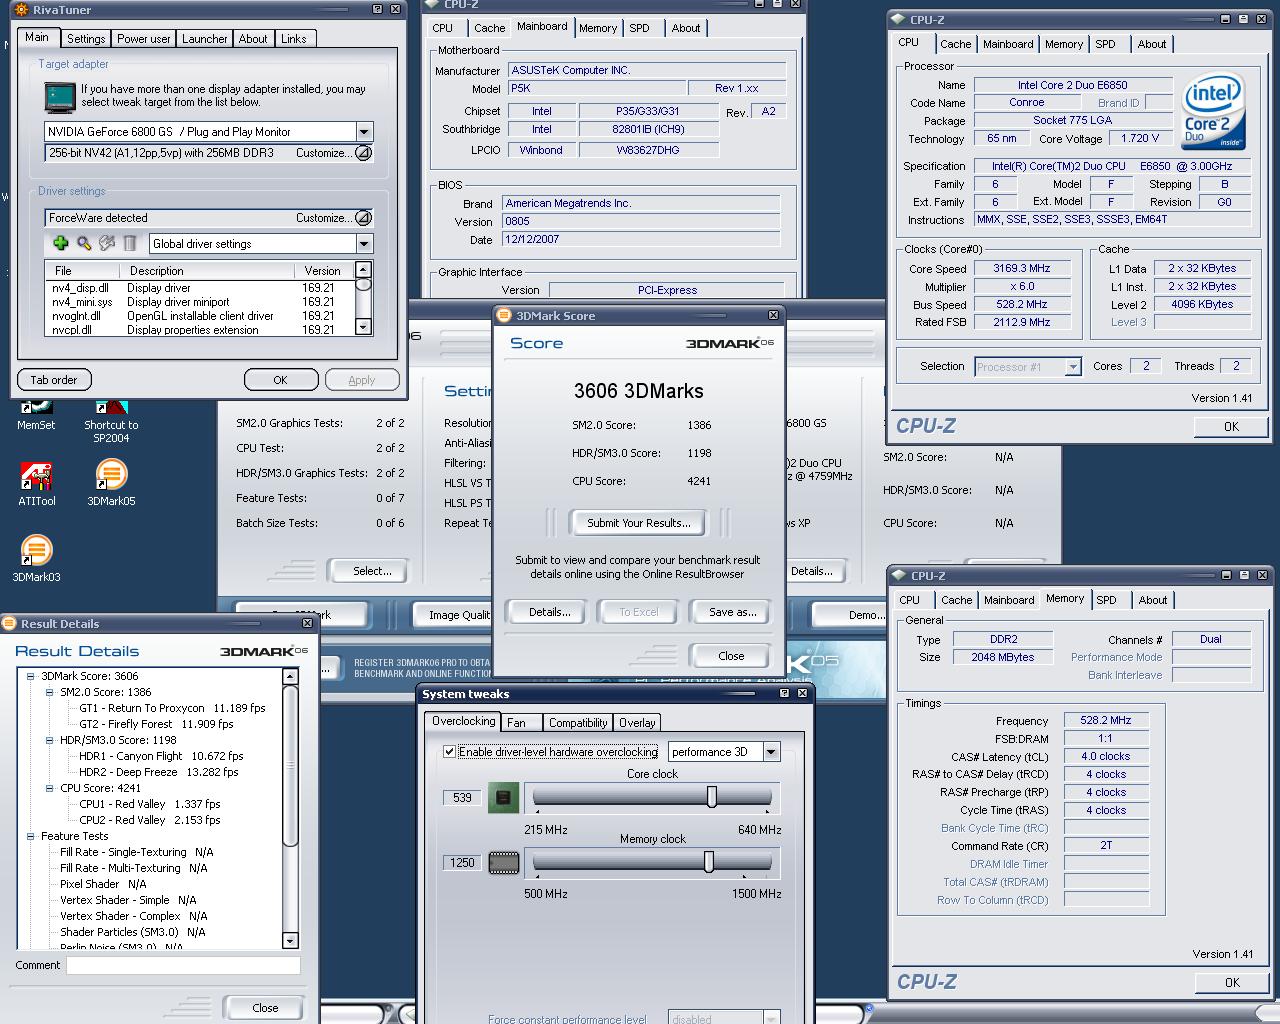
Task: Click the help question icon in RivaTuner title bar
Action: (x=377, y=9)
